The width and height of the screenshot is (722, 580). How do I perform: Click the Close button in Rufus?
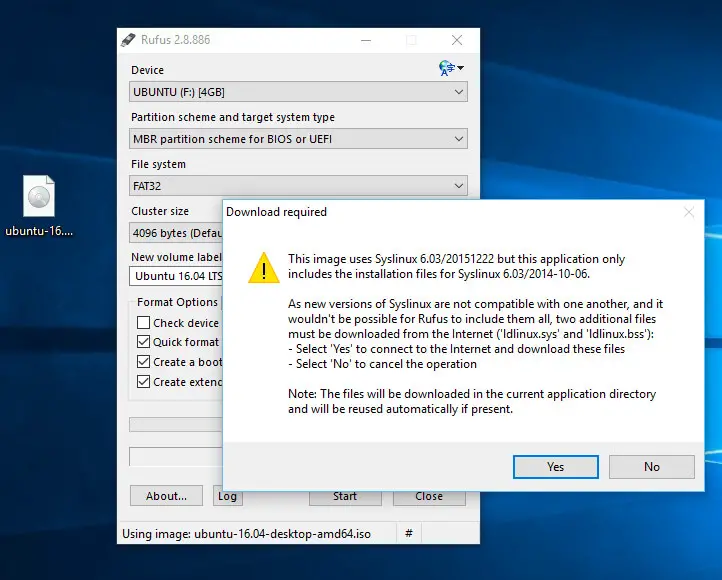(x=429, y=497)
